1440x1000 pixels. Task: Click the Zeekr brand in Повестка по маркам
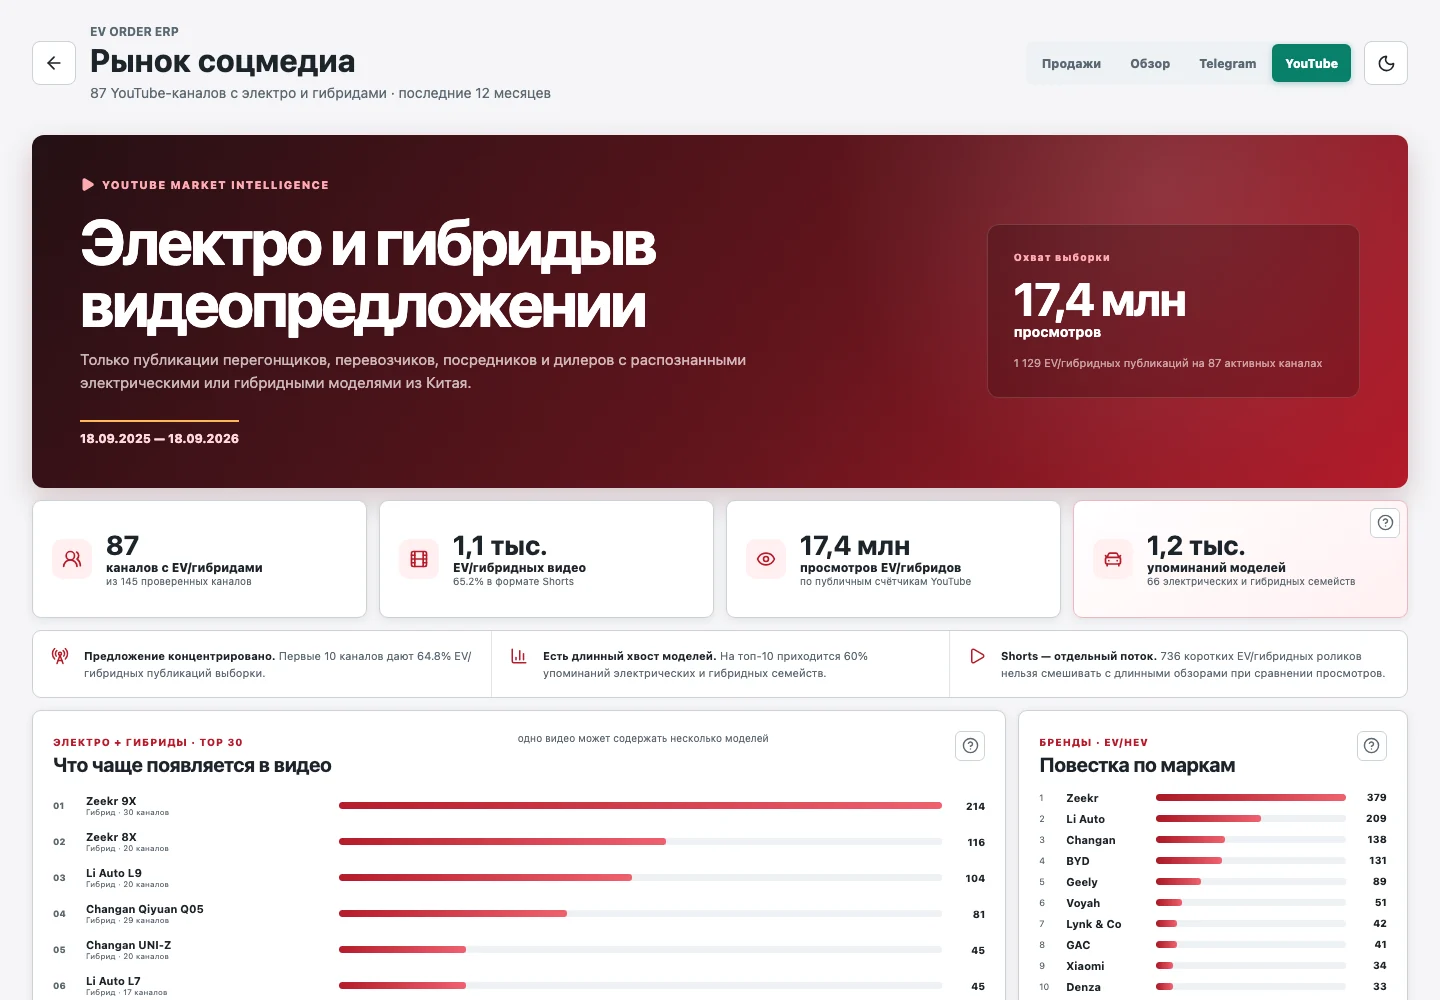coord(1082,798)
